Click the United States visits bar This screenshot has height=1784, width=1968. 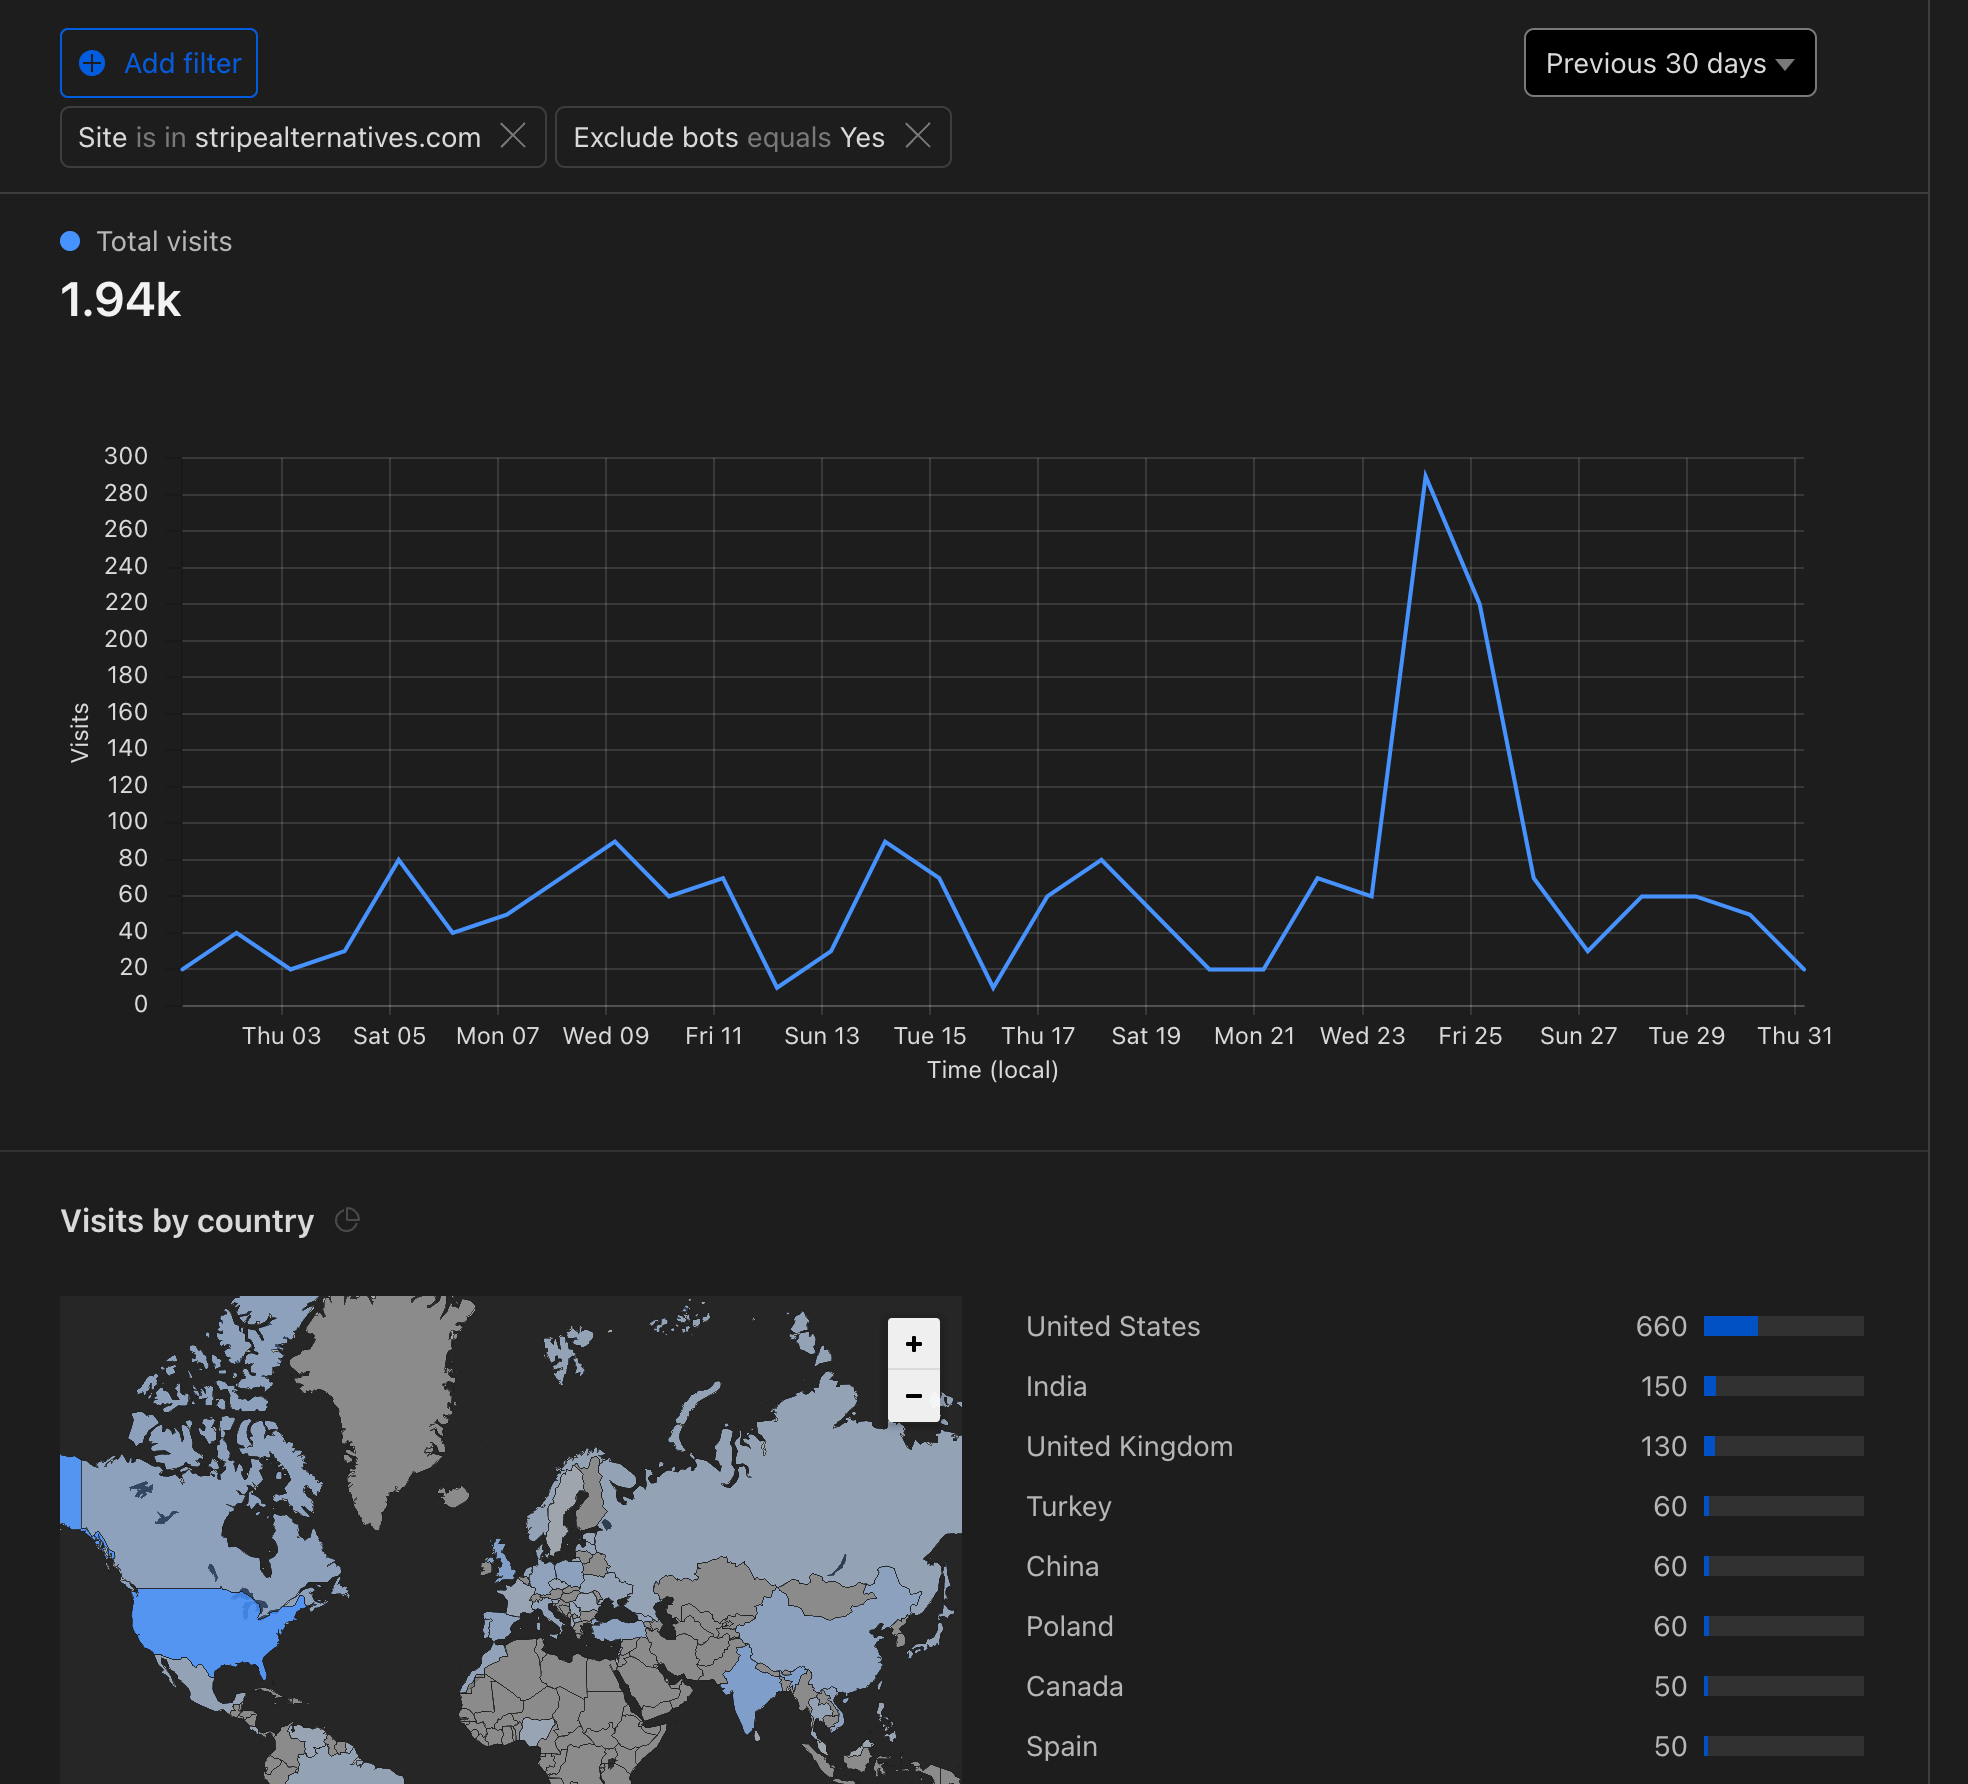coord(1782,1326)
